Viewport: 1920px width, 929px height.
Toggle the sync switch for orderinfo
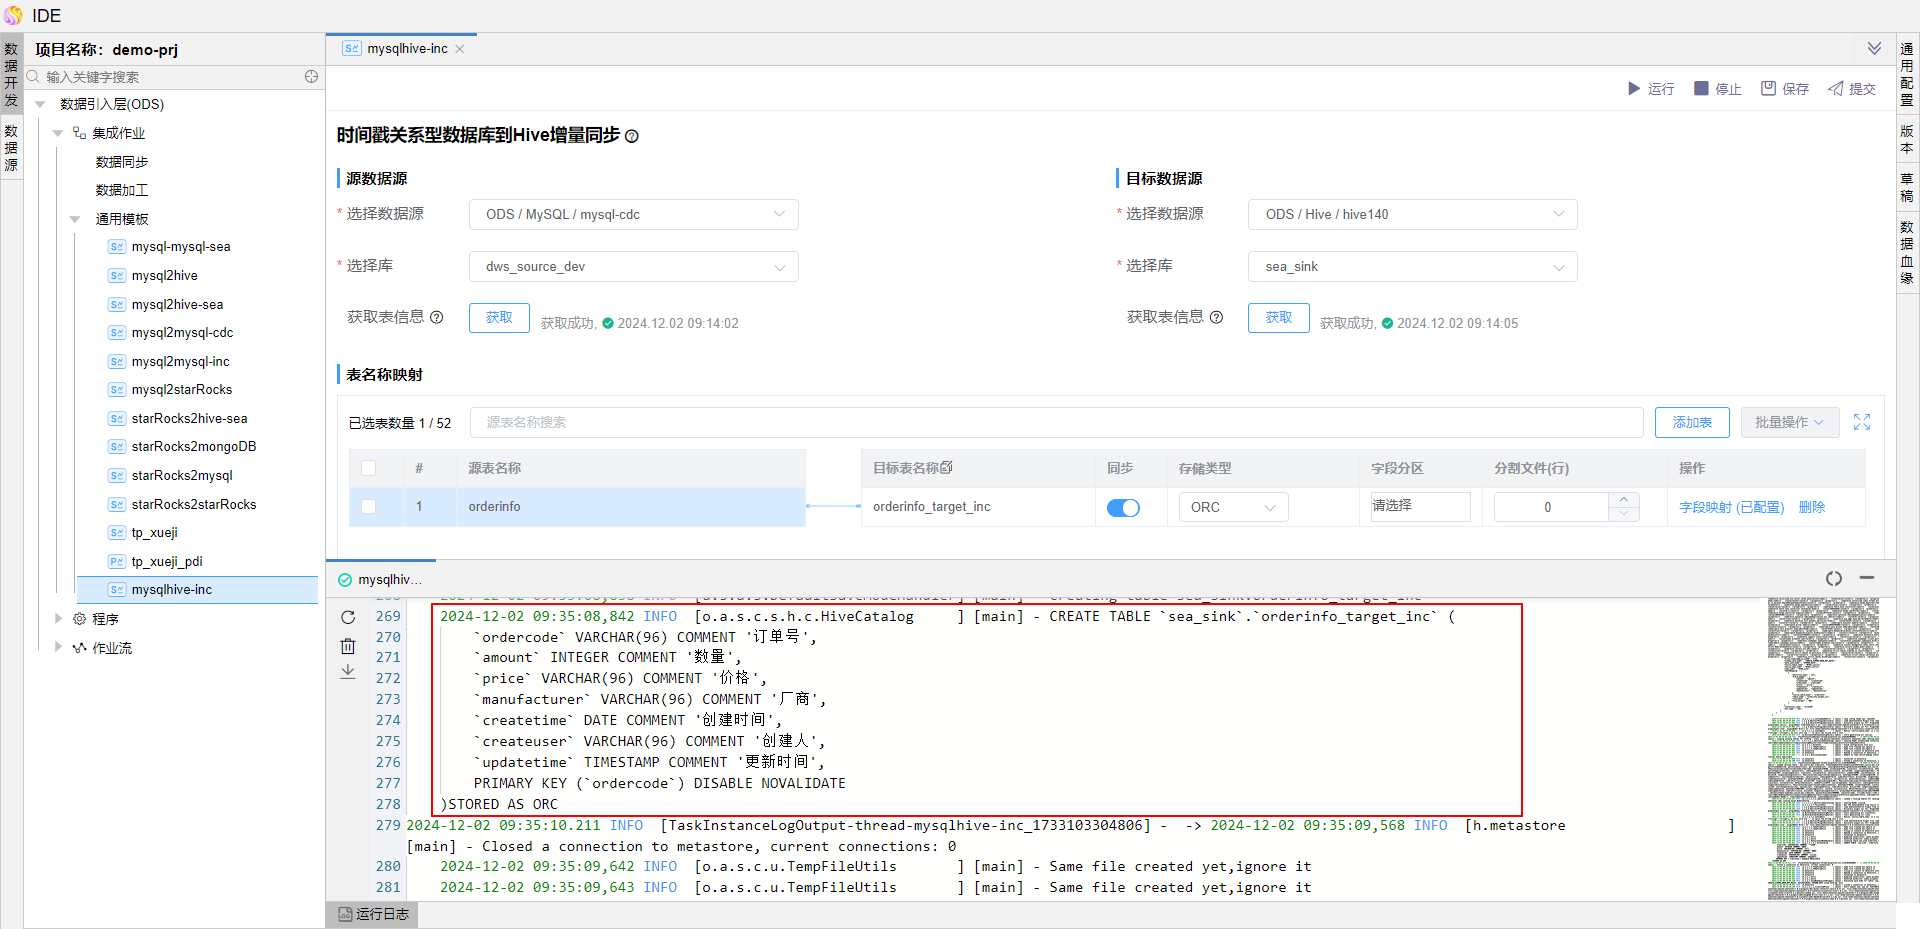(x=1123, y=508)
